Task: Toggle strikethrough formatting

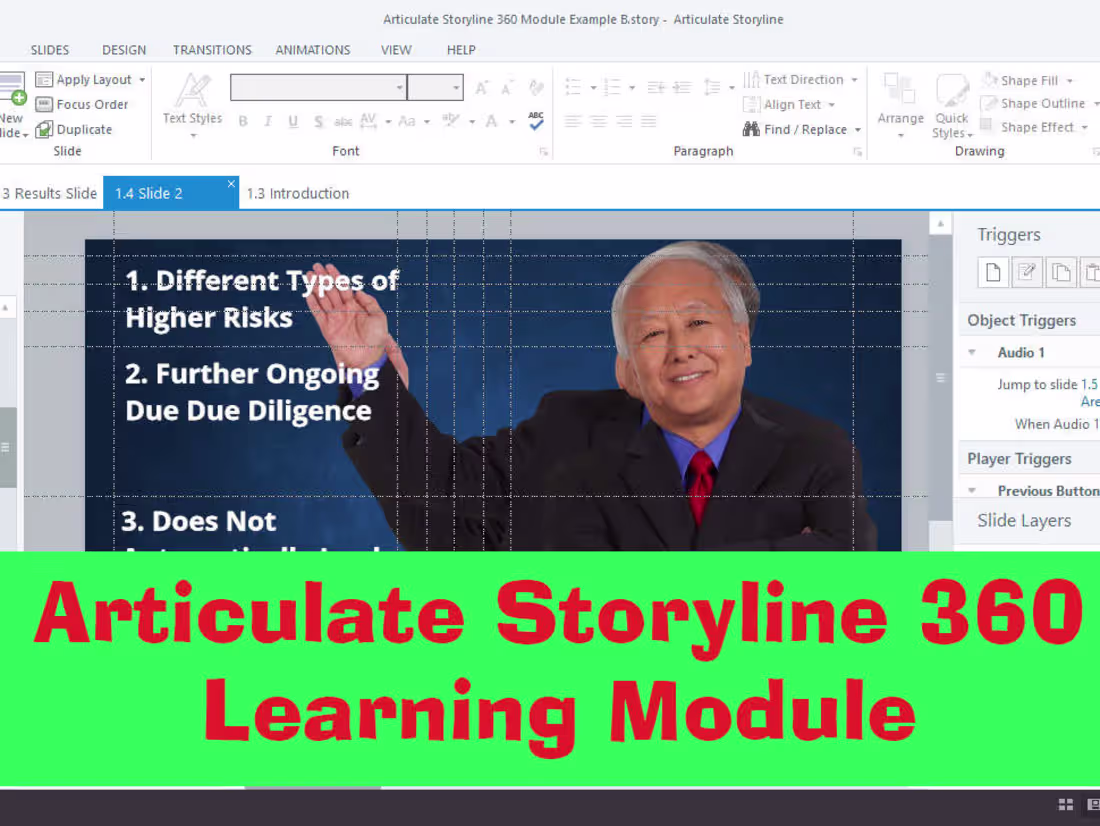Action: [x=343, y=121]
